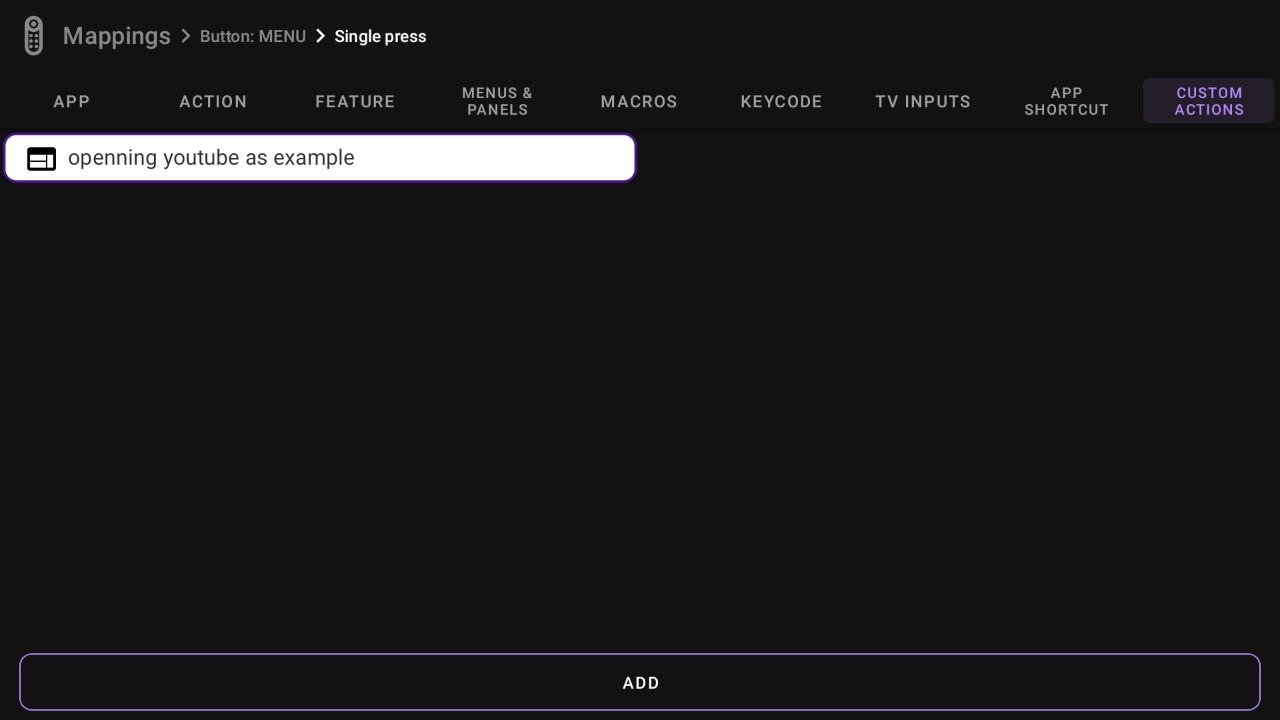Switch to the MACROS tab
The width and height of the screenshot is (1280, 720).
(x=639, y=101)
